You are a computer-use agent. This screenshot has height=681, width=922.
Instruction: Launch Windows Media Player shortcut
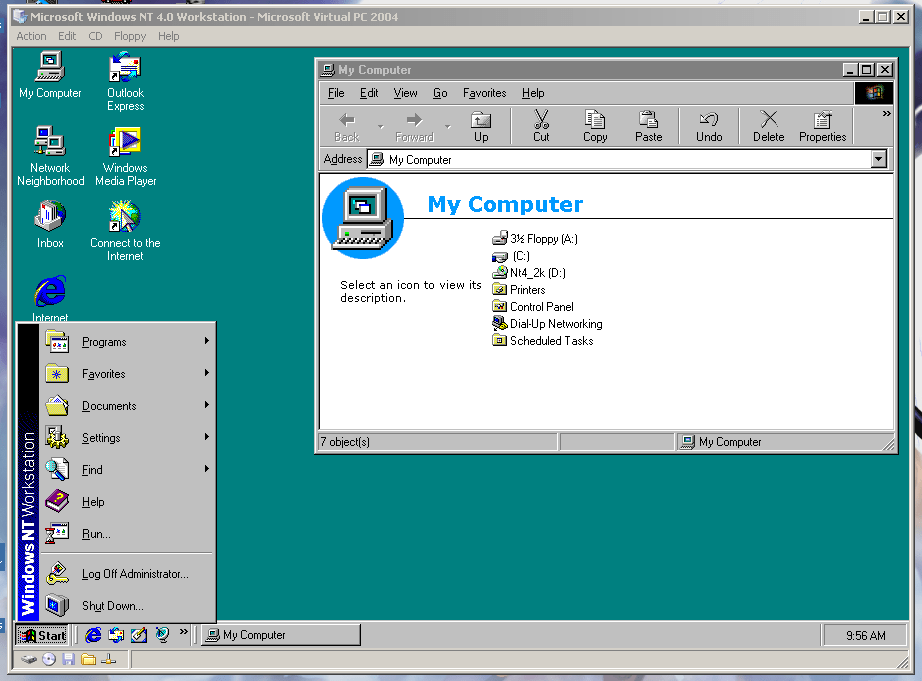[125, 156]
